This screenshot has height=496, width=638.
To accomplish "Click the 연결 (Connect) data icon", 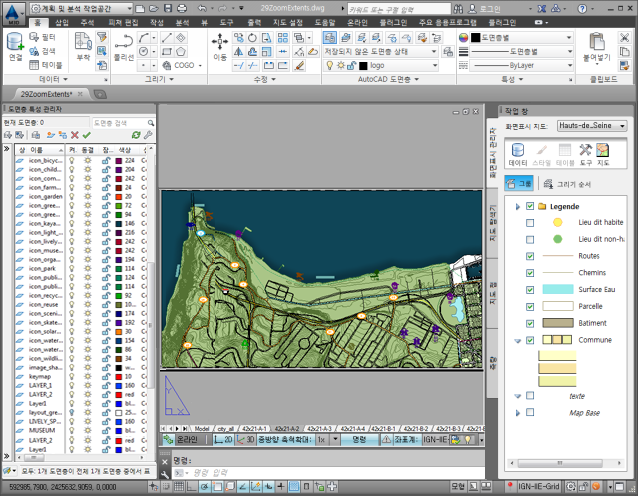I will pos(15,44).
